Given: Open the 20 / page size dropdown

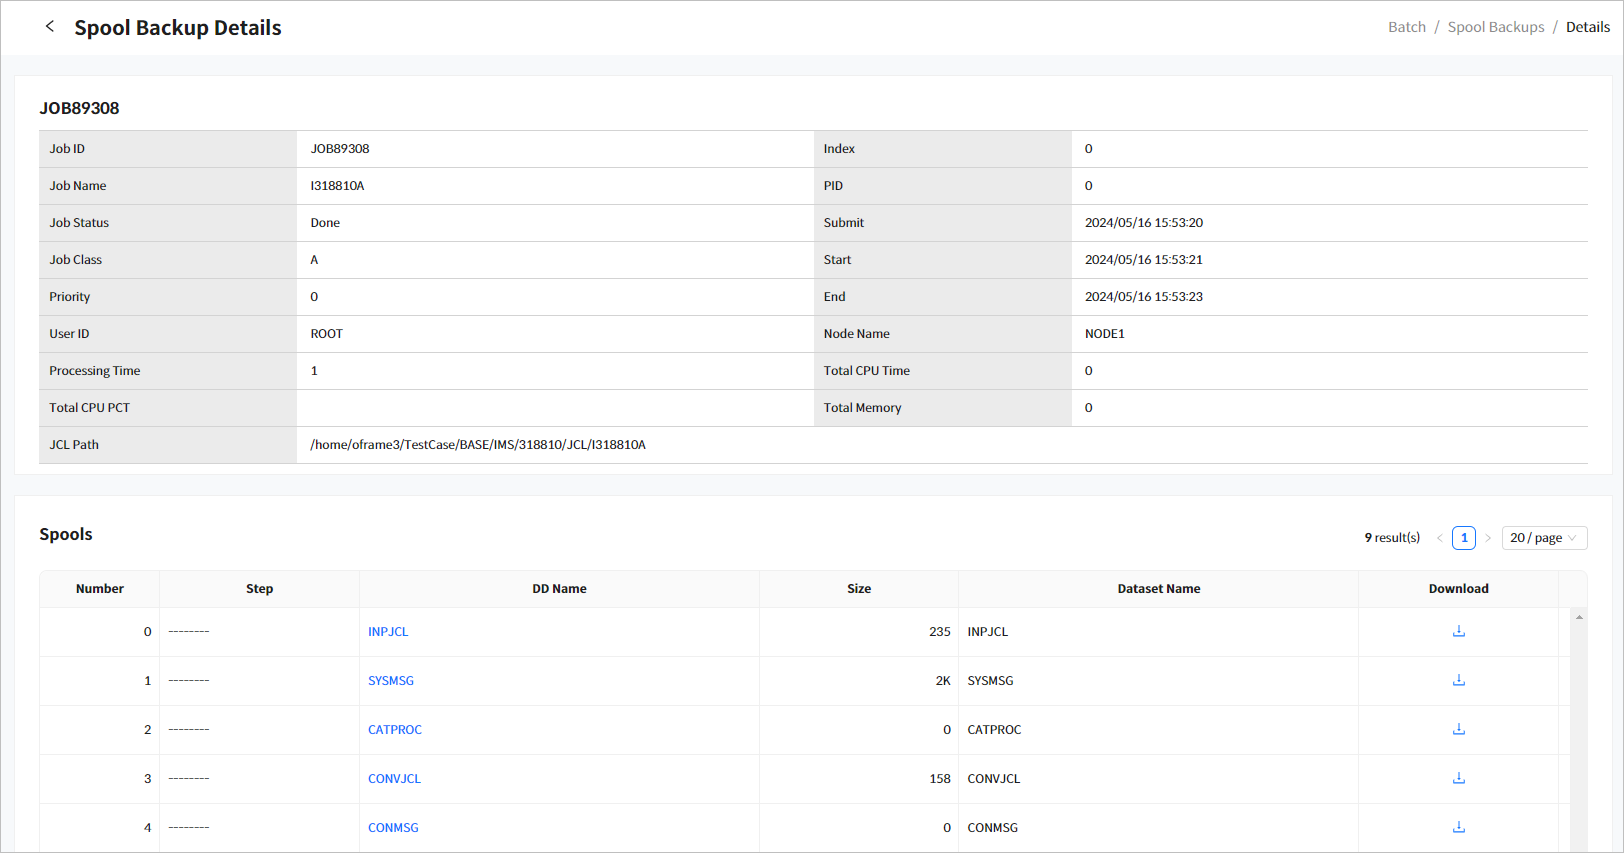Looking at the screenshot, I should click(x=1543, y=538).
